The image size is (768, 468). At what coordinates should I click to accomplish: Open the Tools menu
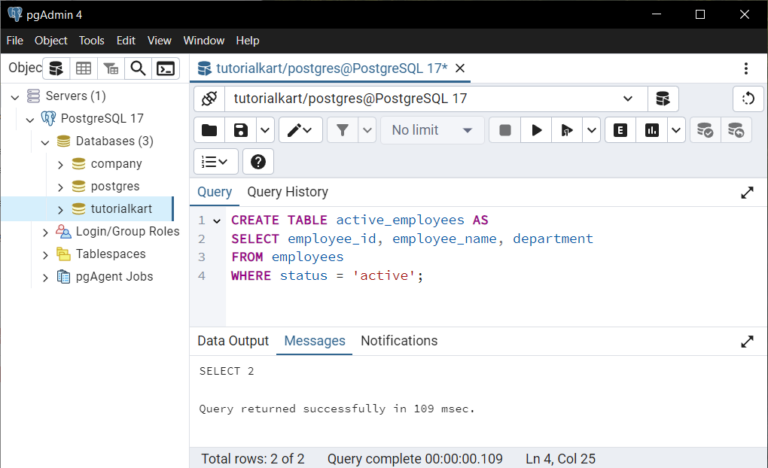(x=92, y=41)
